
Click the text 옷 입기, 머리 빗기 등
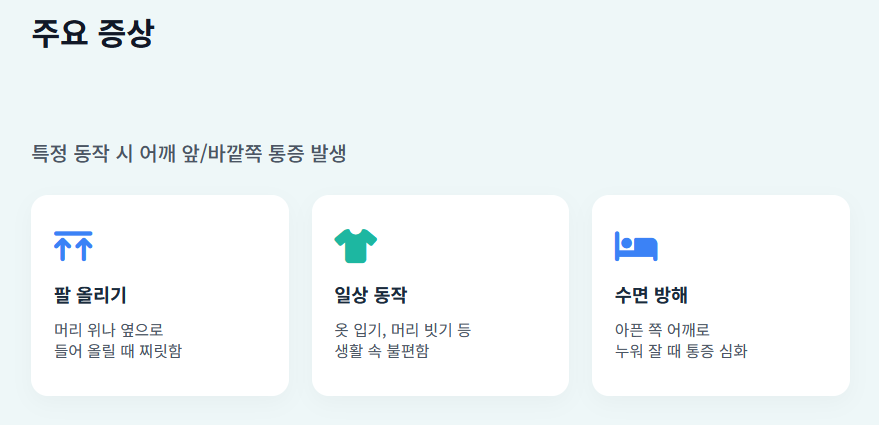403,330
